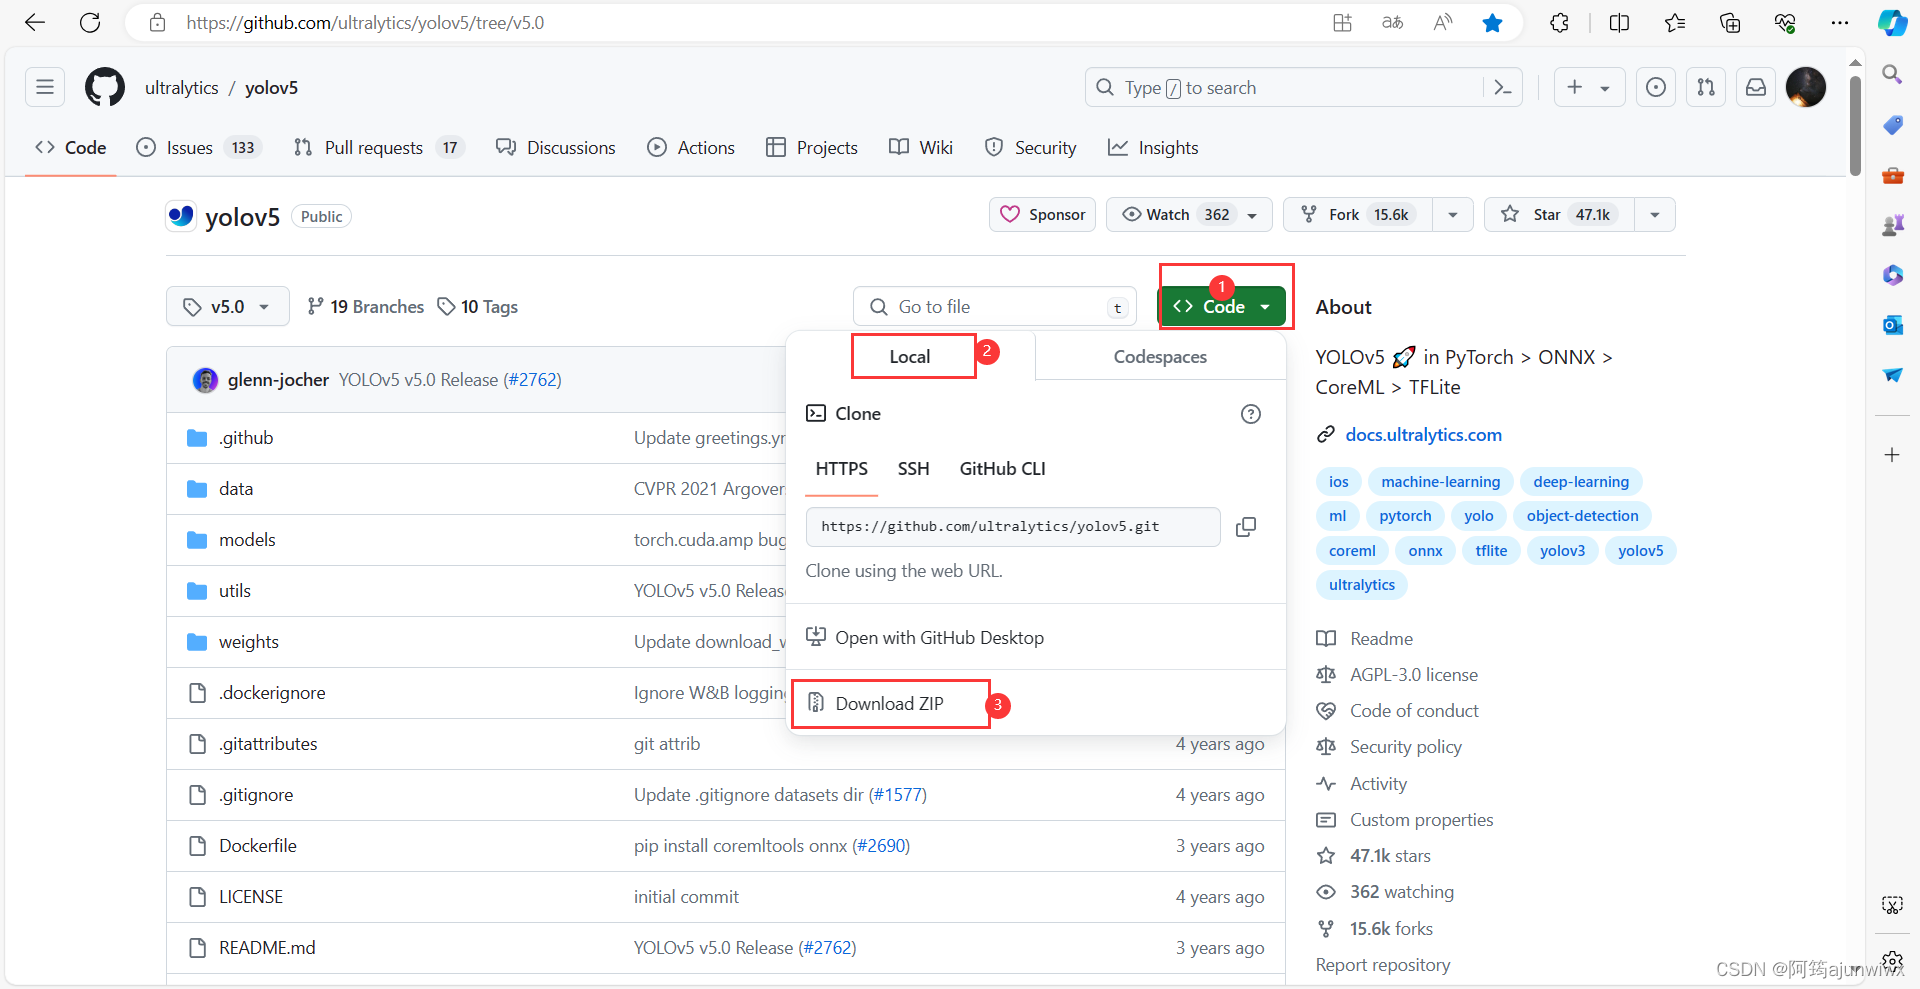
Task: Open the browser settings ellipsis menu
Action: 1840,22
